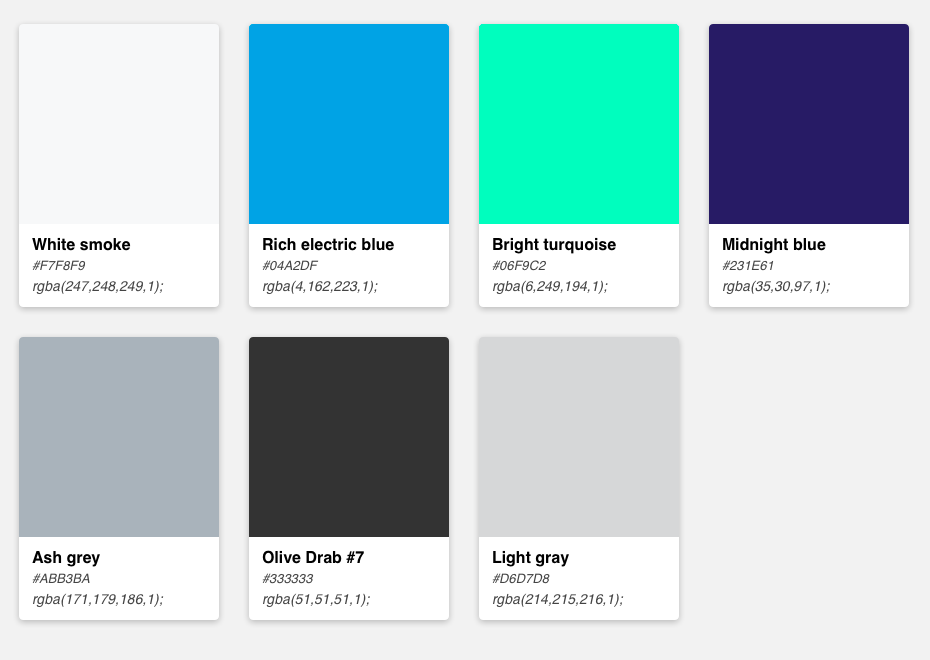Select the Rich electric blue swatch
The height and width of the screenshot is (660, 930).
[349, 124]
